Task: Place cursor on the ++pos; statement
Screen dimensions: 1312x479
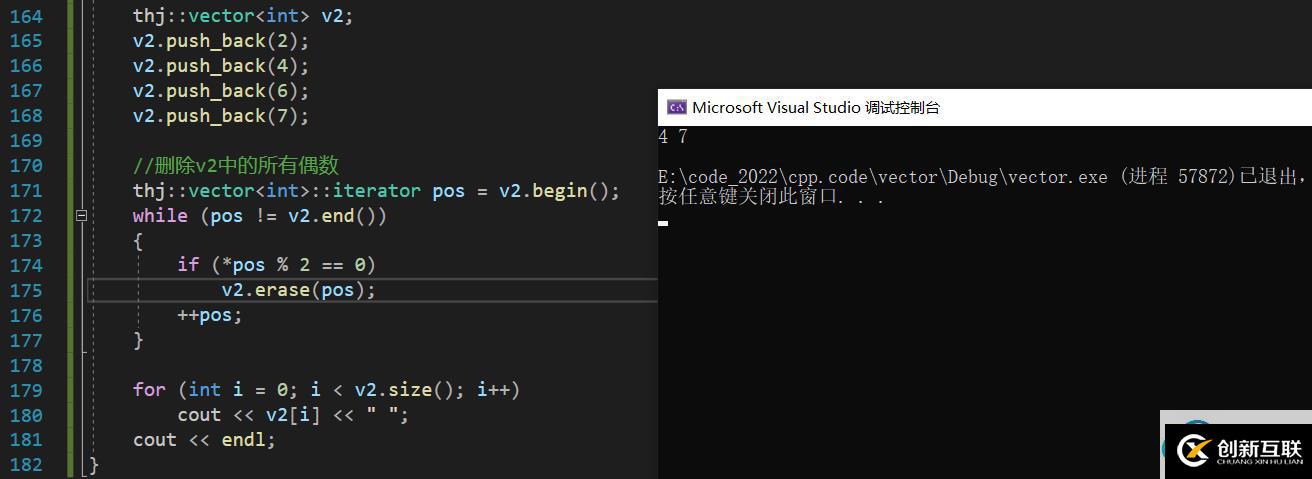Action: point(210,315)
